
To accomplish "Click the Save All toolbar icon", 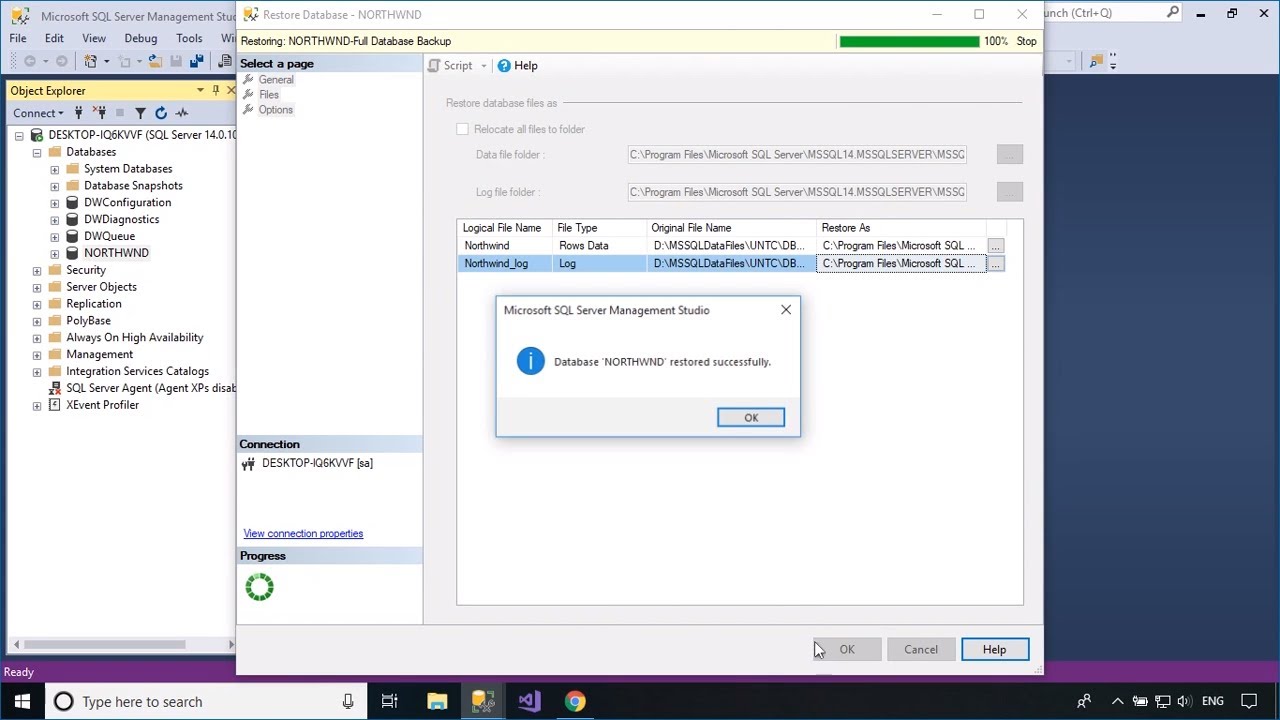I will pyautogui.click(x=197, y=61).
